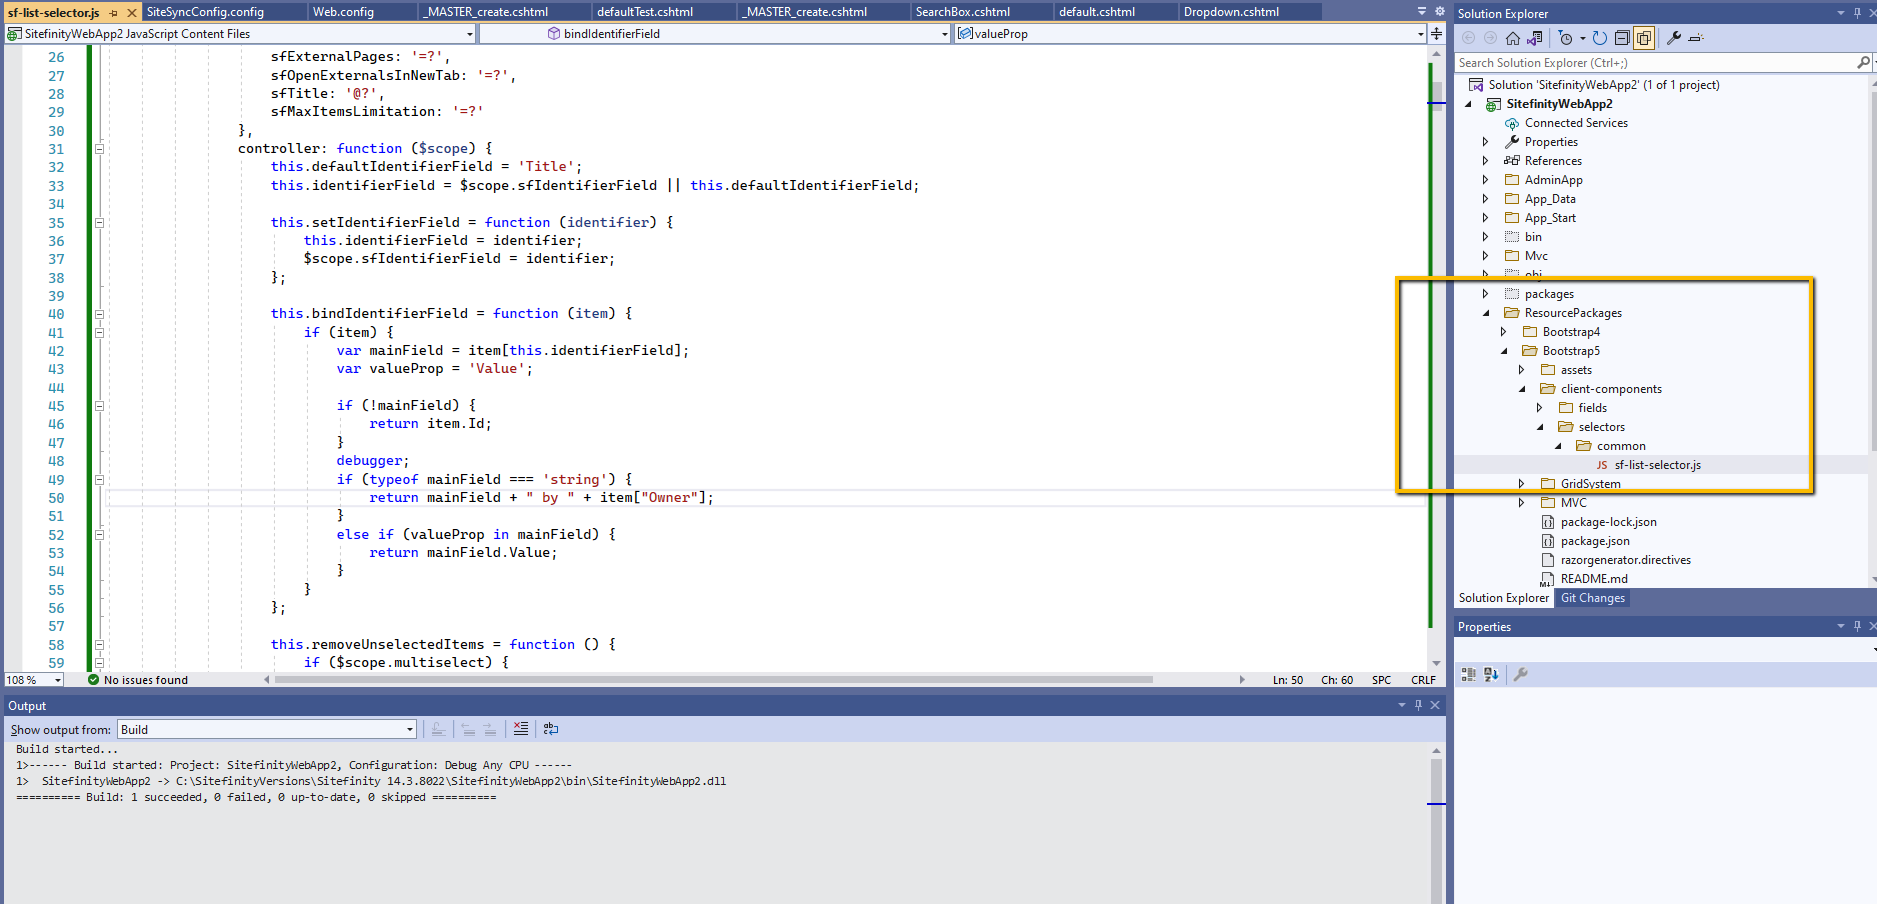
Task: Toggle Show All Files in Solution Explorer
Action: 1644,38
